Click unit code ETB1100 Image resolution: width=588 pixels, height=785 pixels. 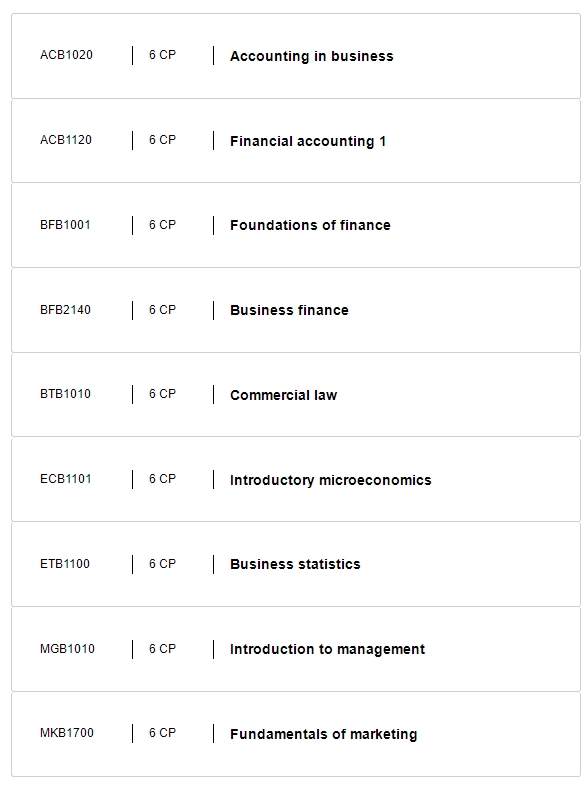[65, 564]
